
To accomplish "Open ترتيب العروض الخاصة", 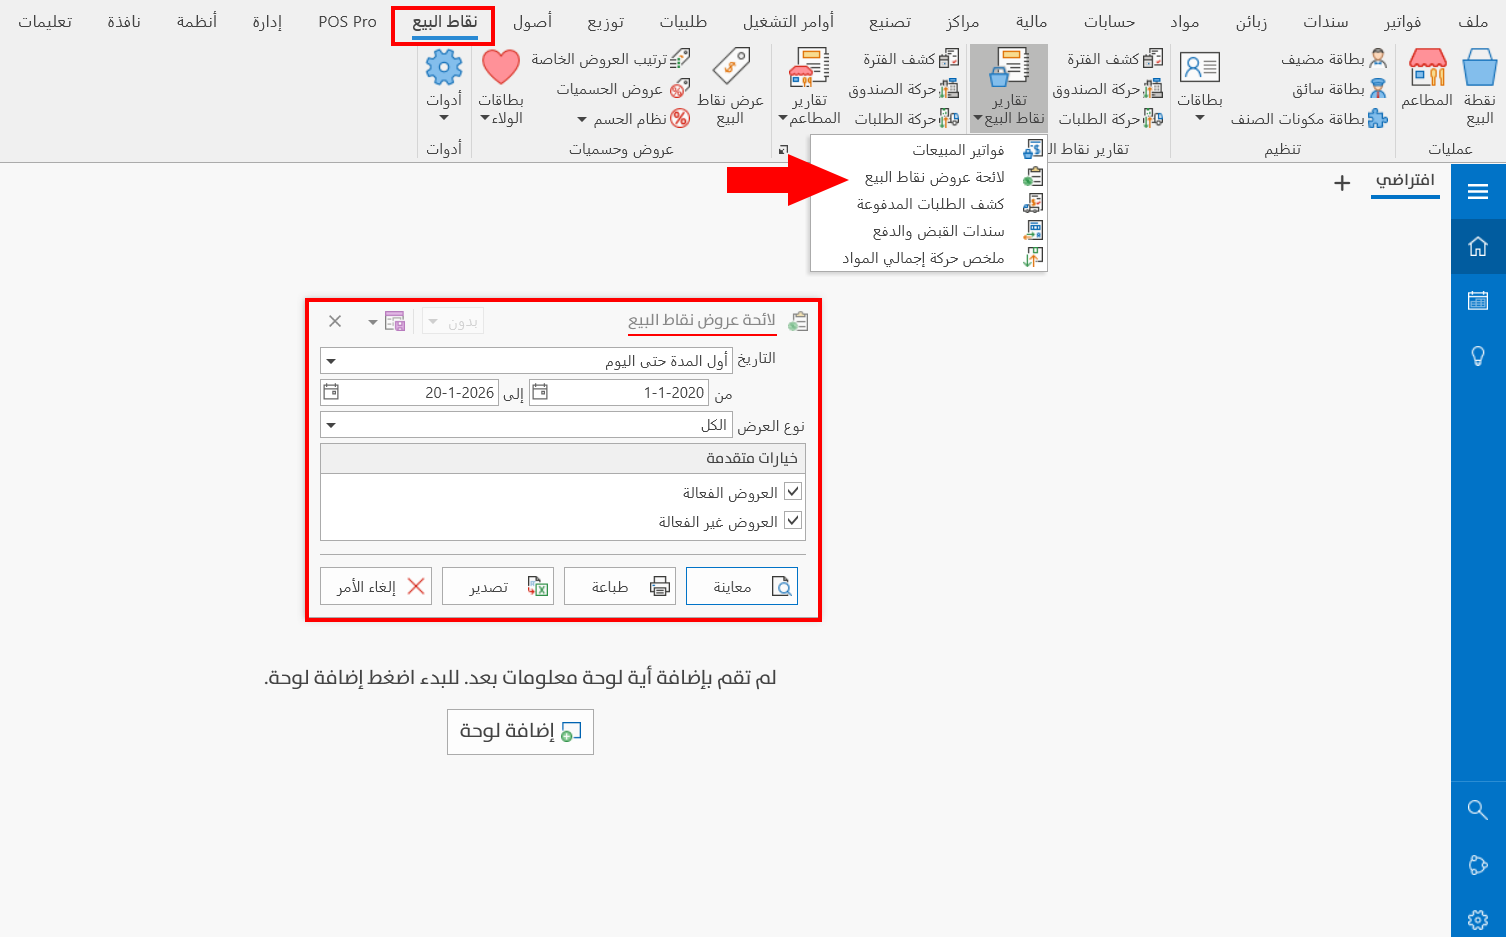I will click(610, 59).
